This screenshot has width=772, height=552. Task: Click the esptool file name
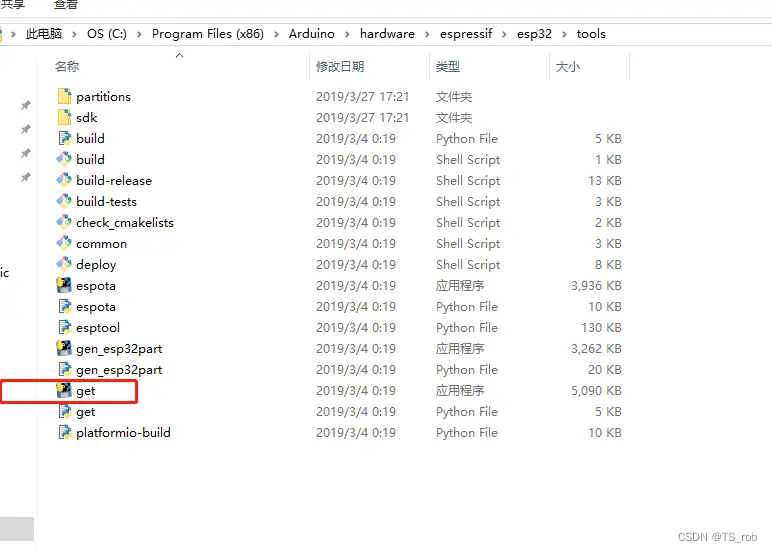pos(98,328)
